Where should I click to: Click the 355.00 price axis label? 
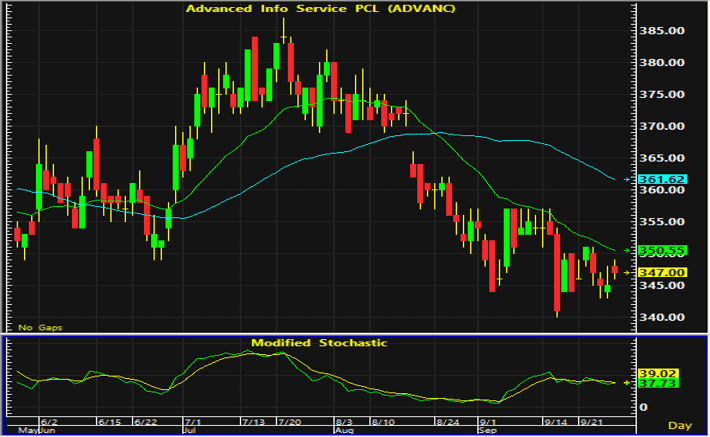click(x=662, y=222)
